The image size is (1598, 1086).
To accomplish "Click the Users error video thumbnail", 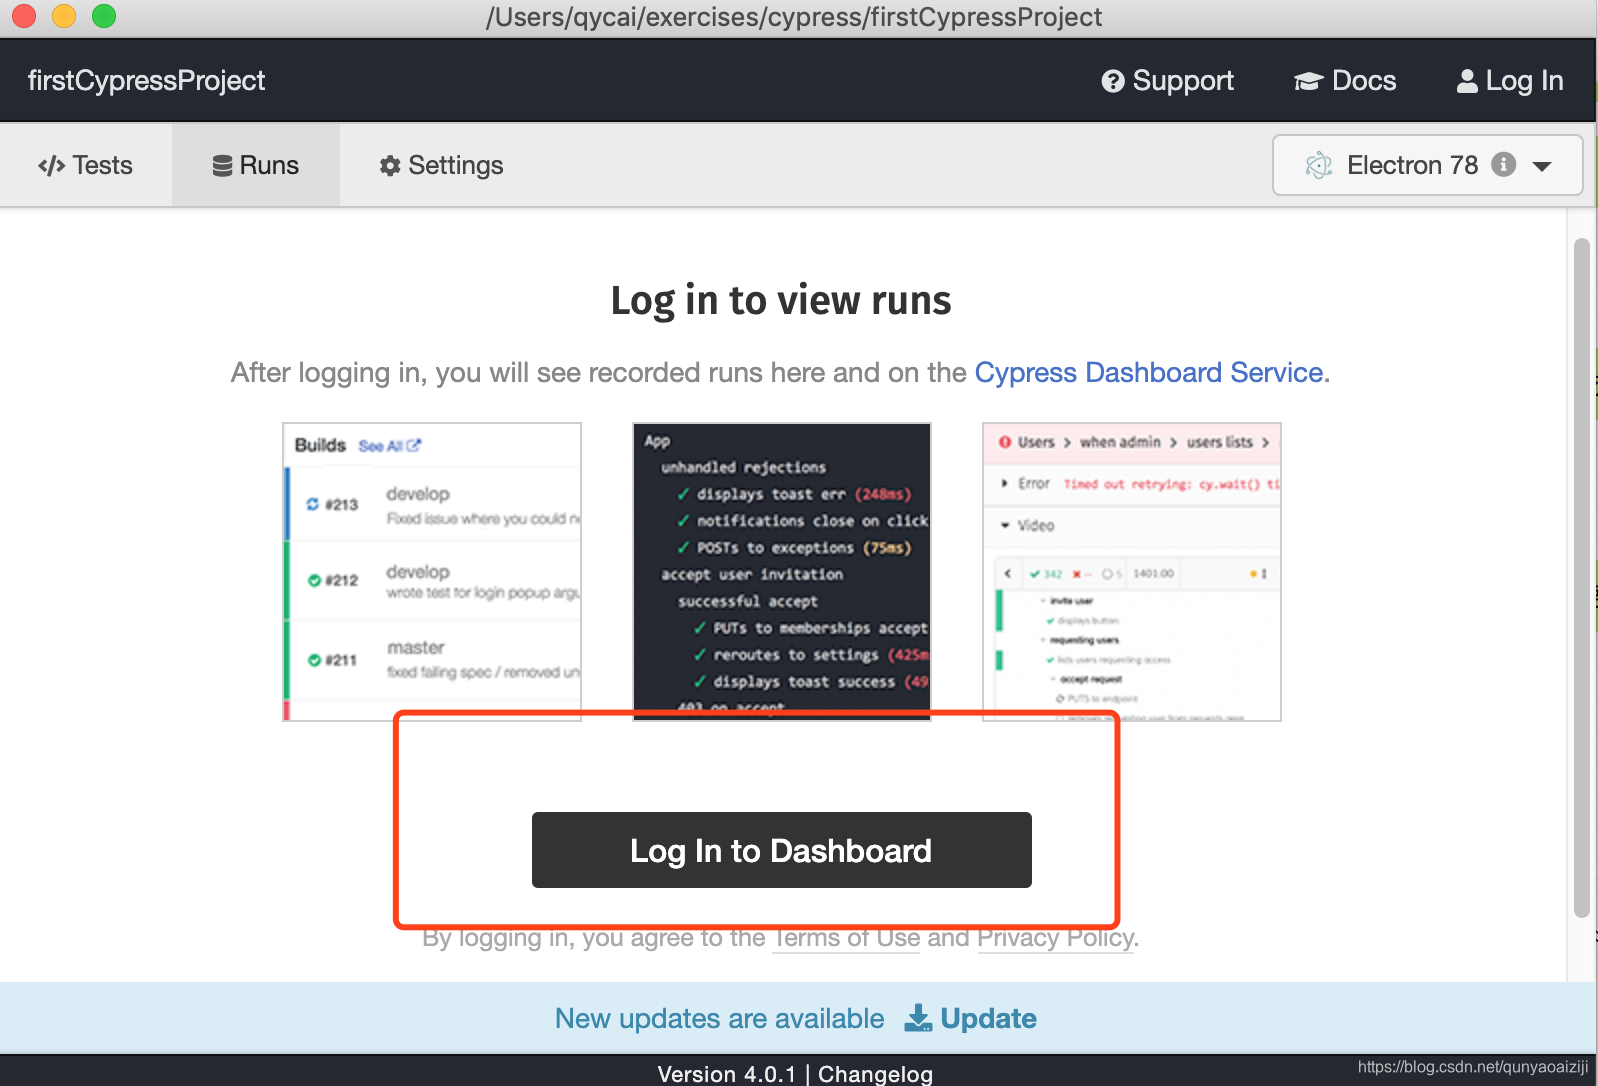I will click(1132, 571).
